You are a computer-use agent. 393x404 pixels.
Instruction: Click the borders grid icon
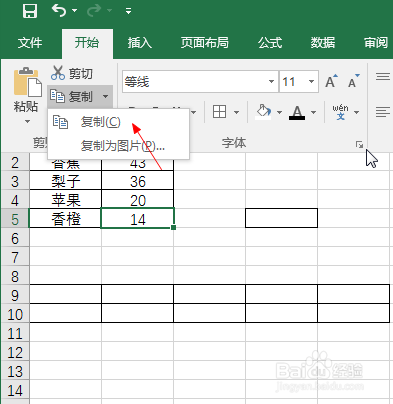[x=219, y=112]
